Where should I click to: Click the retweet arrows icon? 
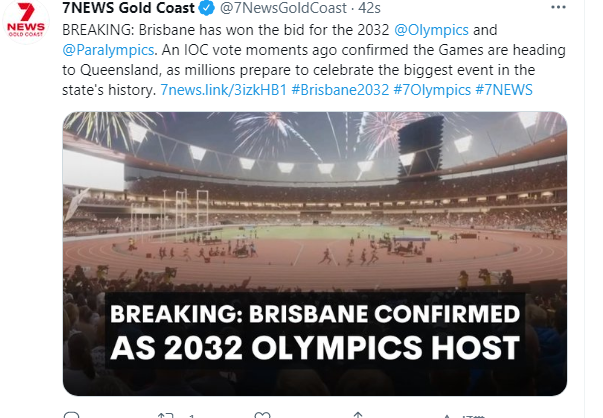pos(166,415)
